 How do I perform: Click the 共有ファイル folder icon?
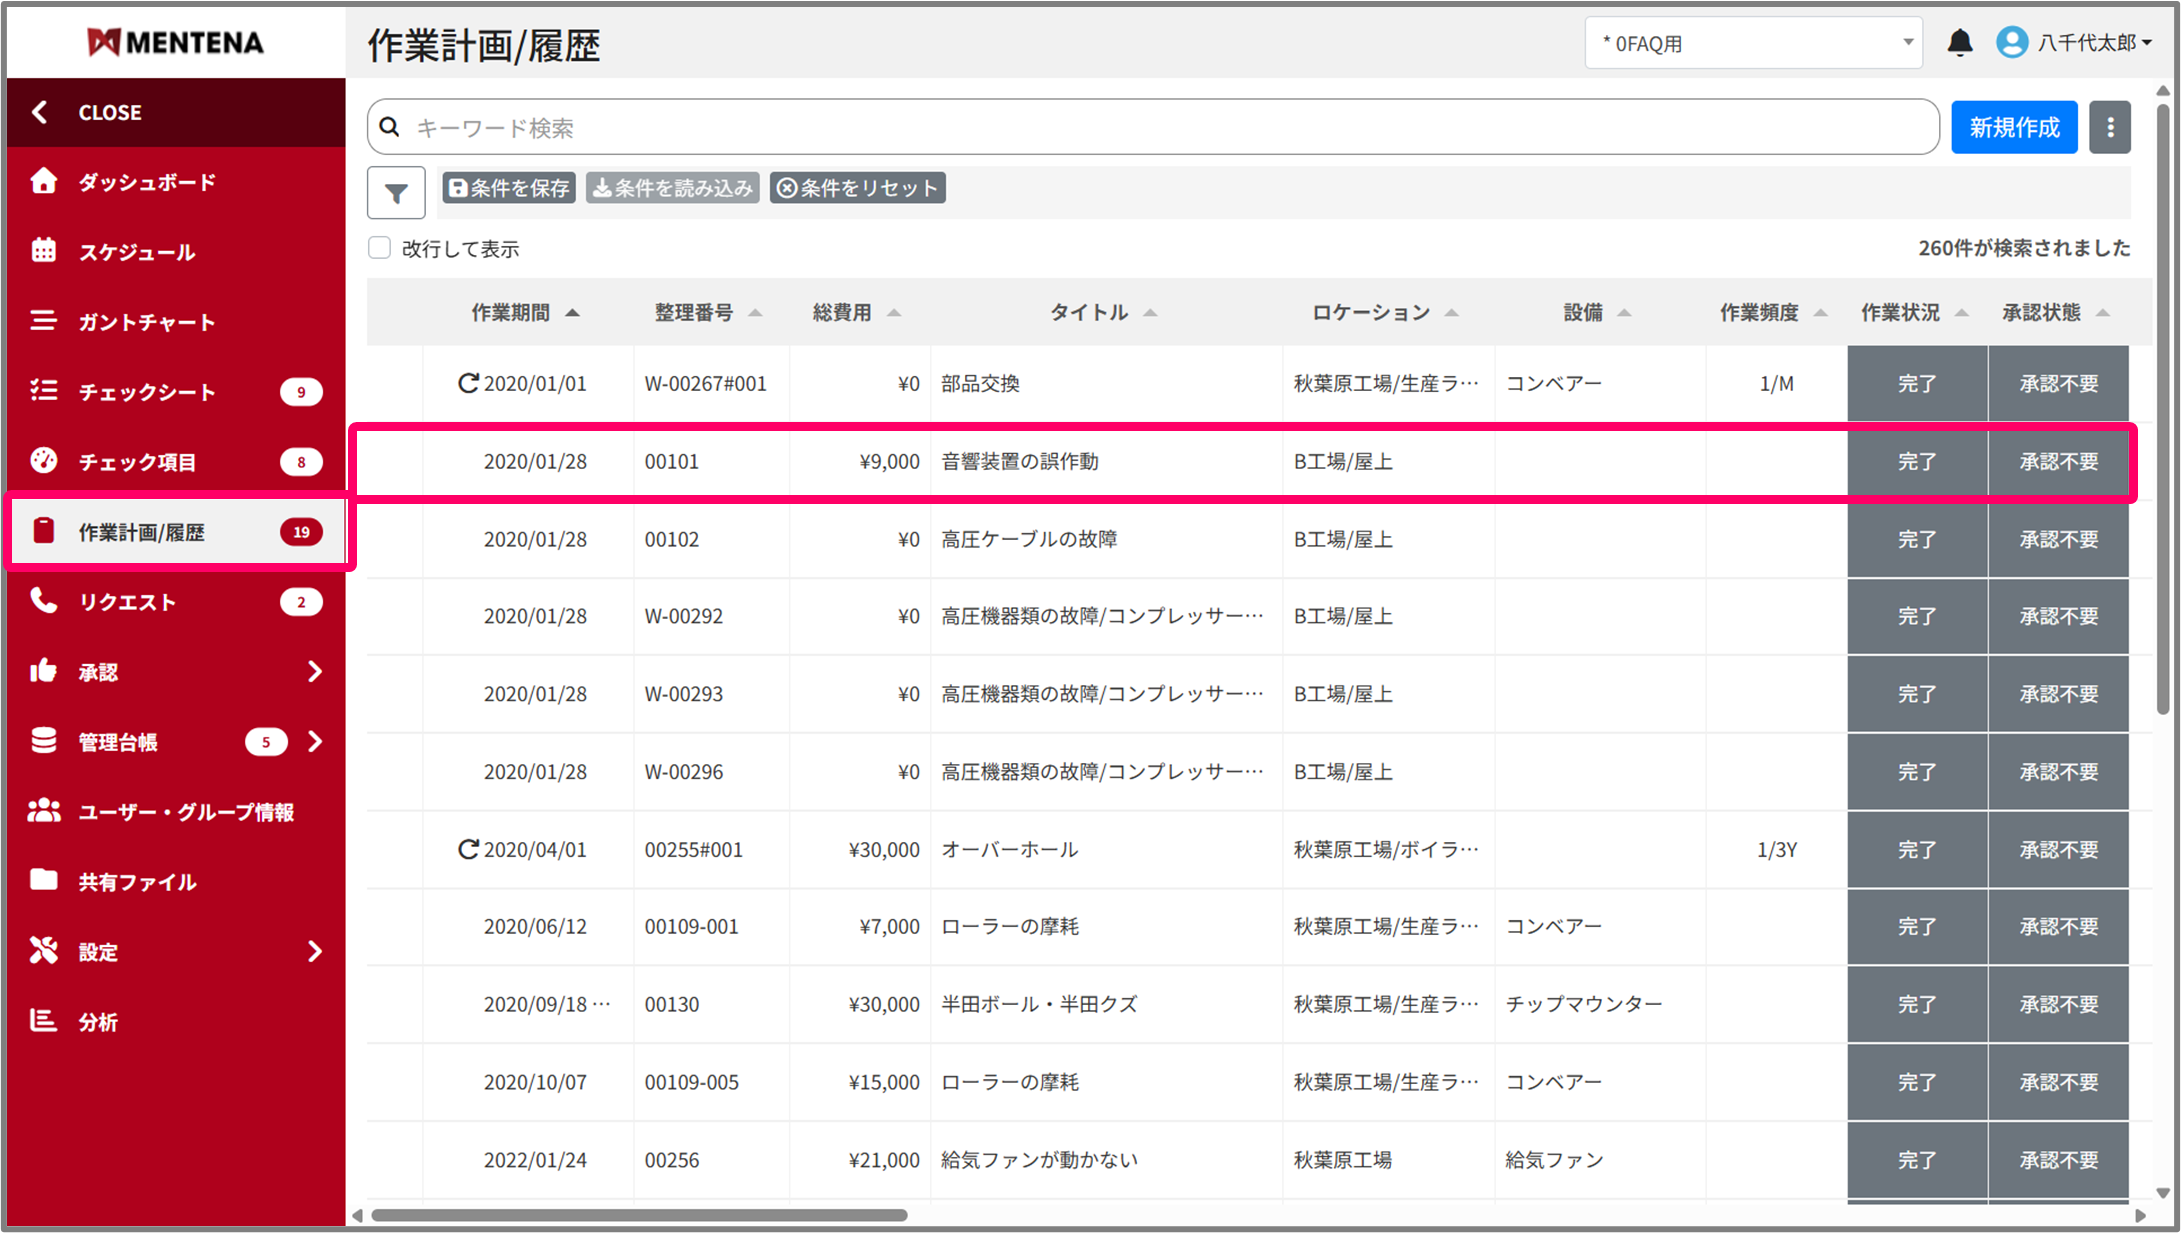coord(43,880)
